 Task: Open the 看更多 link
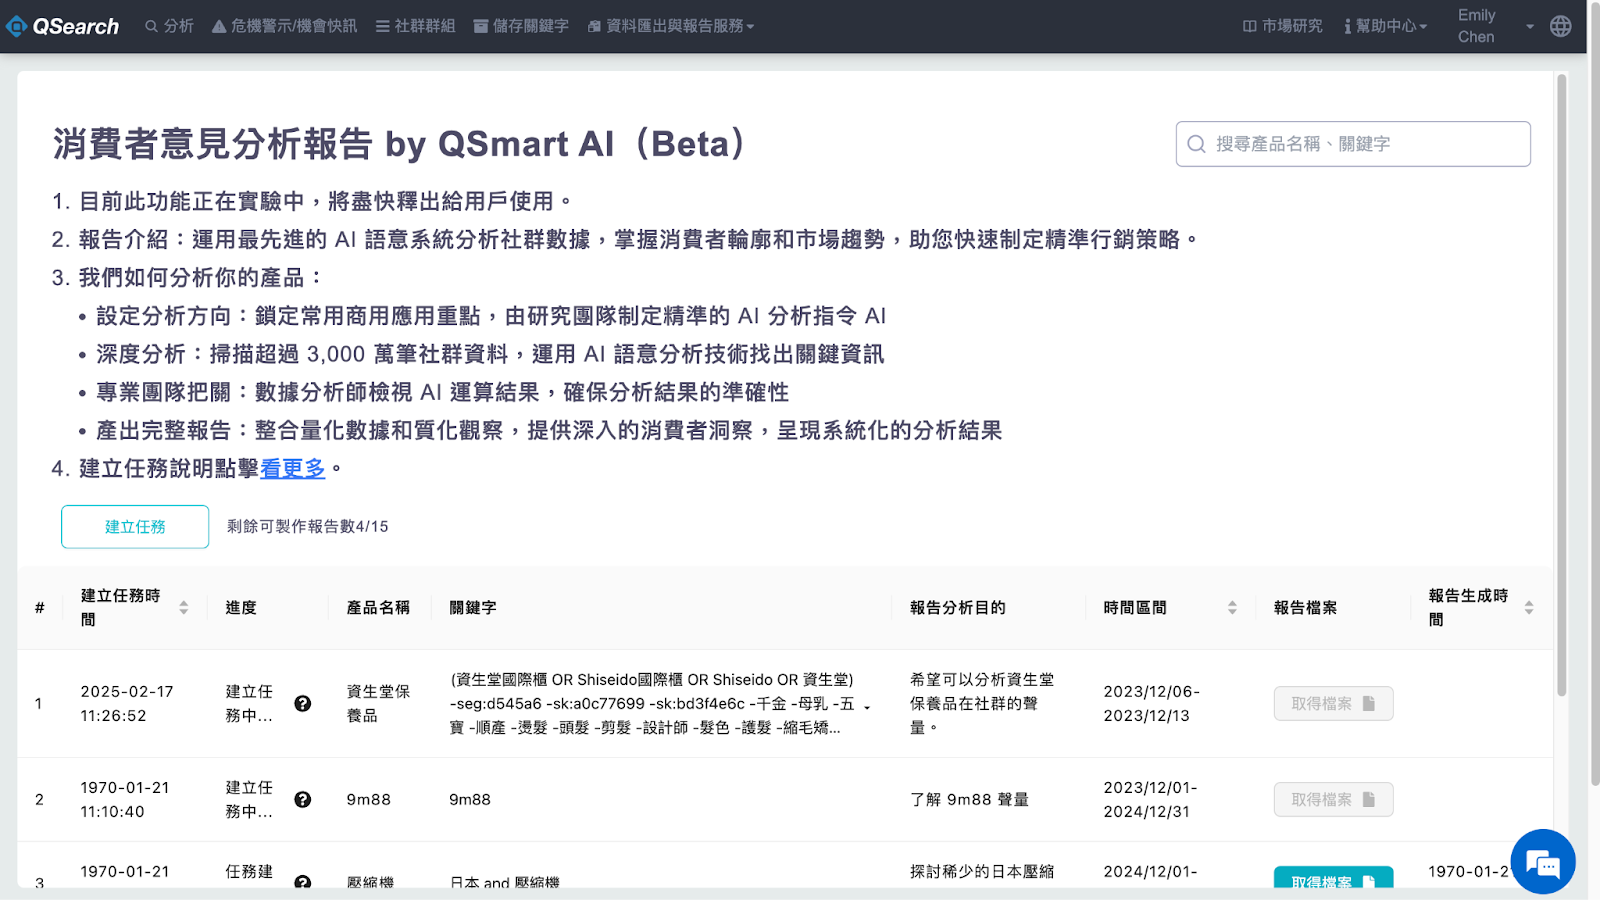(293, 468)
